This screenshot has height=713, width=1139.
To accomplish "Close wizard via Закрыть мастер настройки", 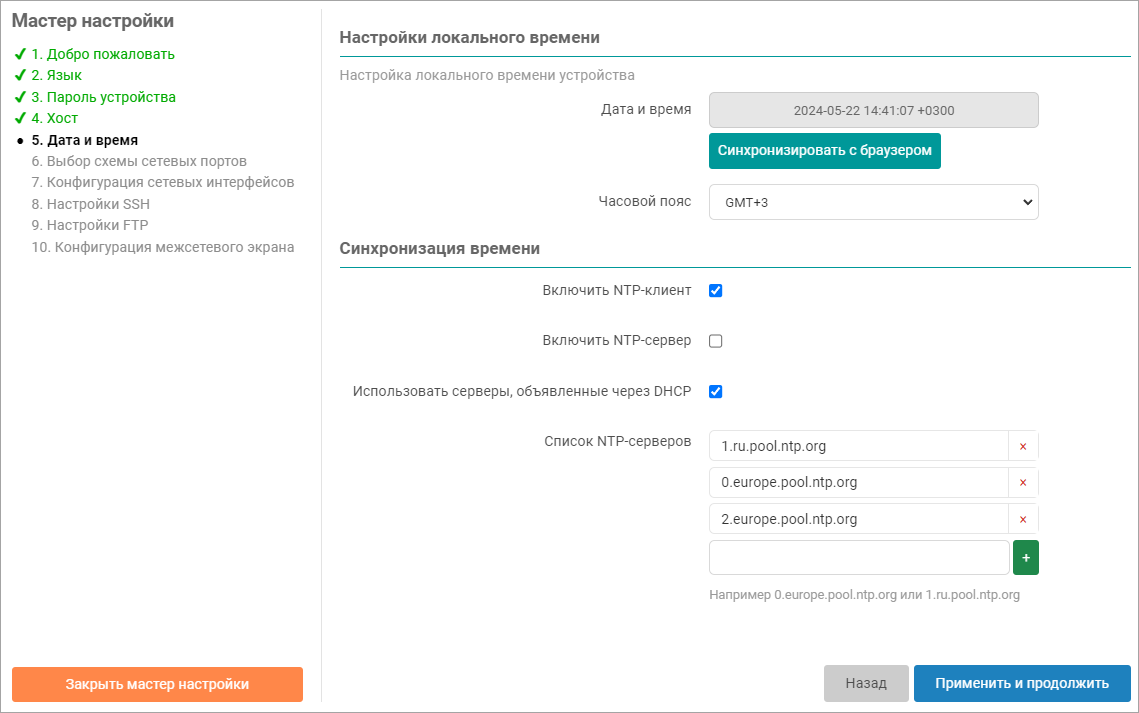I will (157, 684).
